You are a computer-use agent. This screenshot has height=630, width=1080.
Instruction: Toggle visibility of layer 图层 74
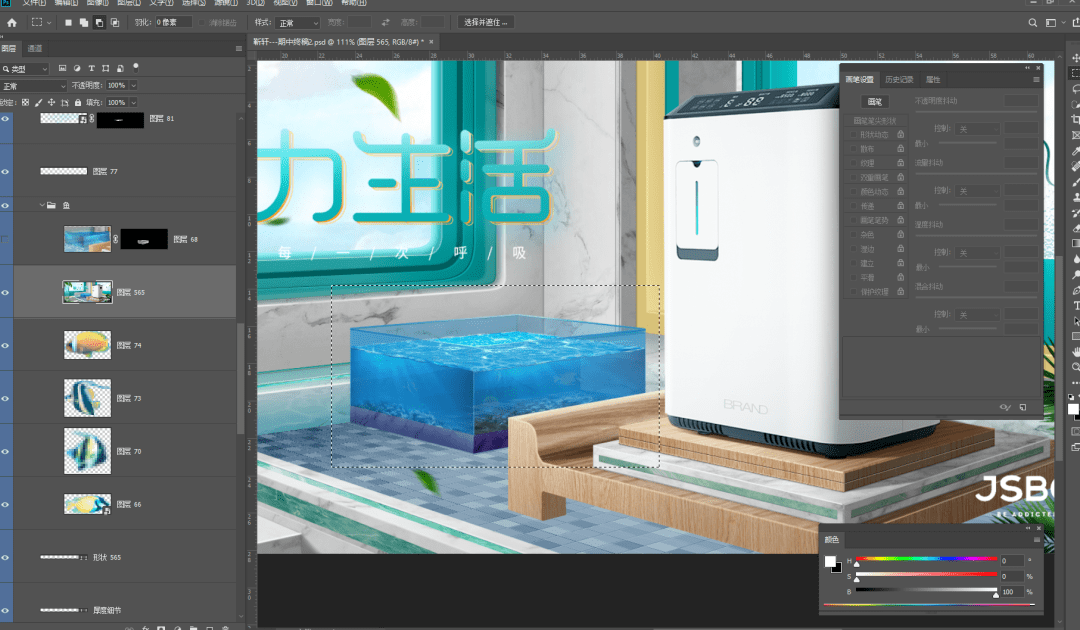click(6, 346)
